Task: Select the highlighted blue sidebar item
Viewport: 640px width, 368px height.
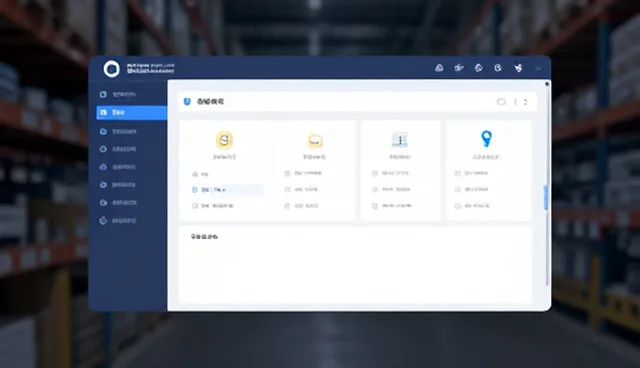Action: (131, 113)
